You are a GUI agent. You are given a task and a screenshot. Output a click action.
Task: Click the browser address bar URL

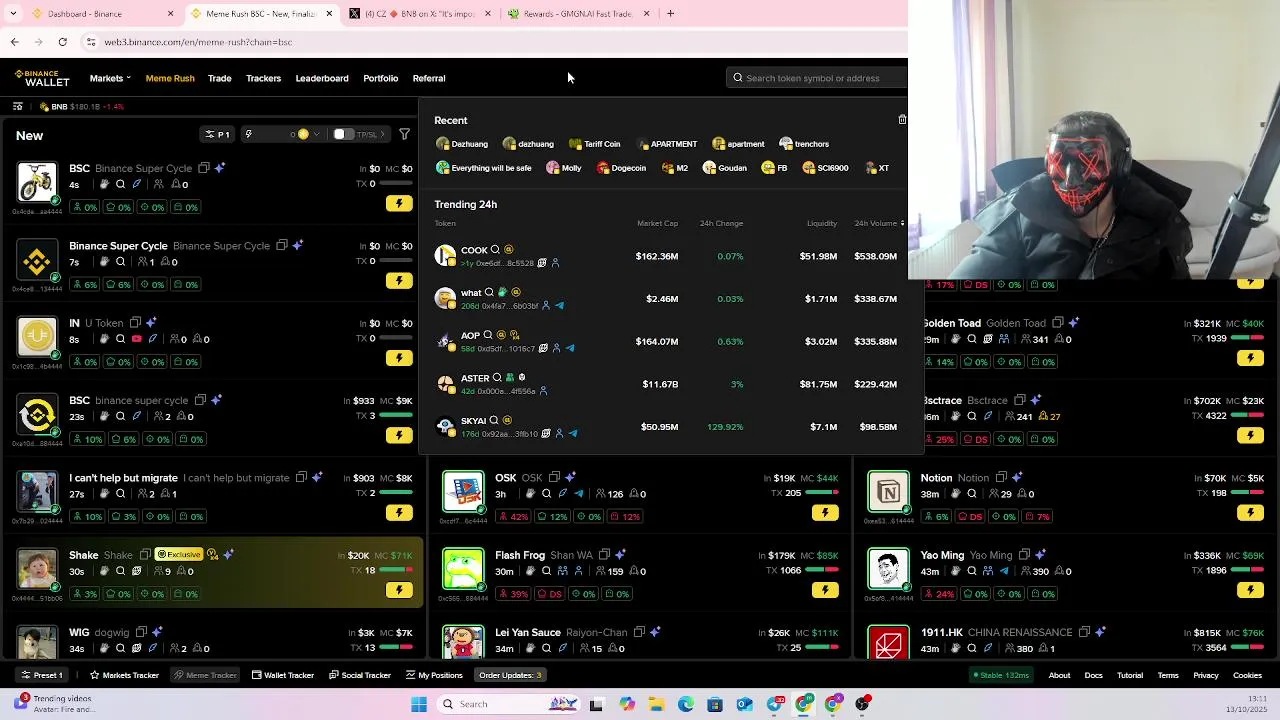(198, 42)
